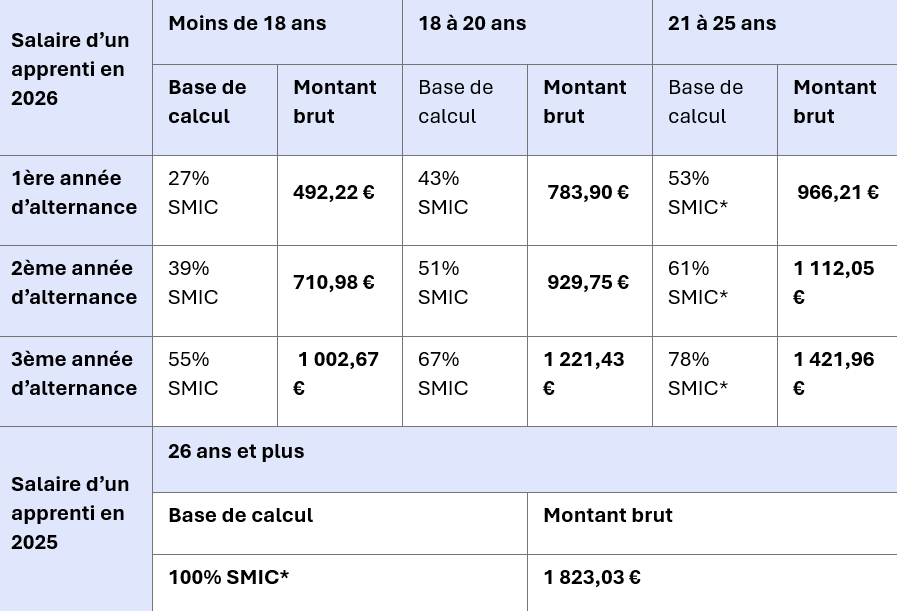Select the "2ème année d'alternance" row label

click(74, 283)
